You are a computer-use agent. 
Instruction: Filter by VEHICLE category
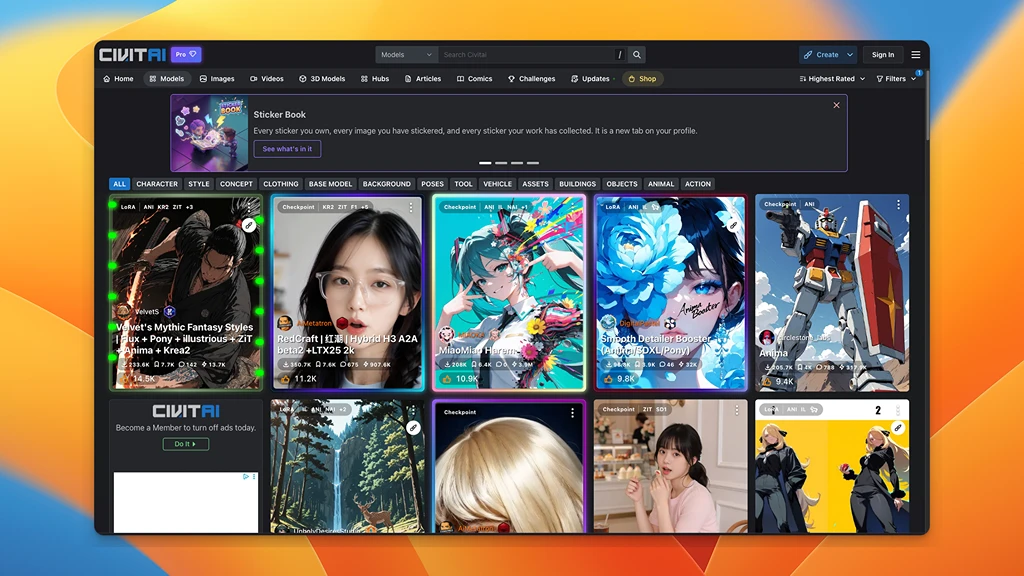pos(497,184)
